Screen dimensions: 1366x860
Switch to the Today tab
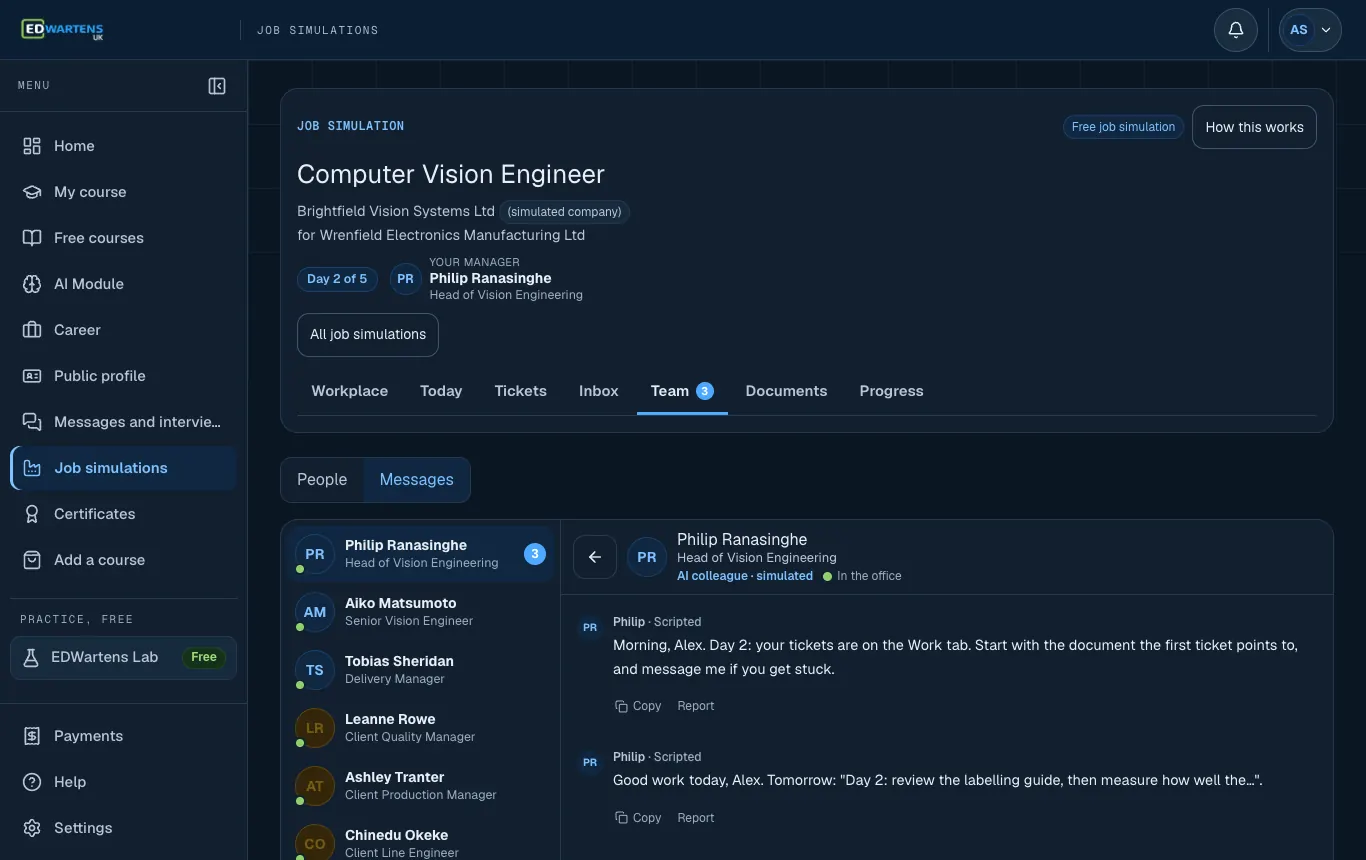pos(441,391)
